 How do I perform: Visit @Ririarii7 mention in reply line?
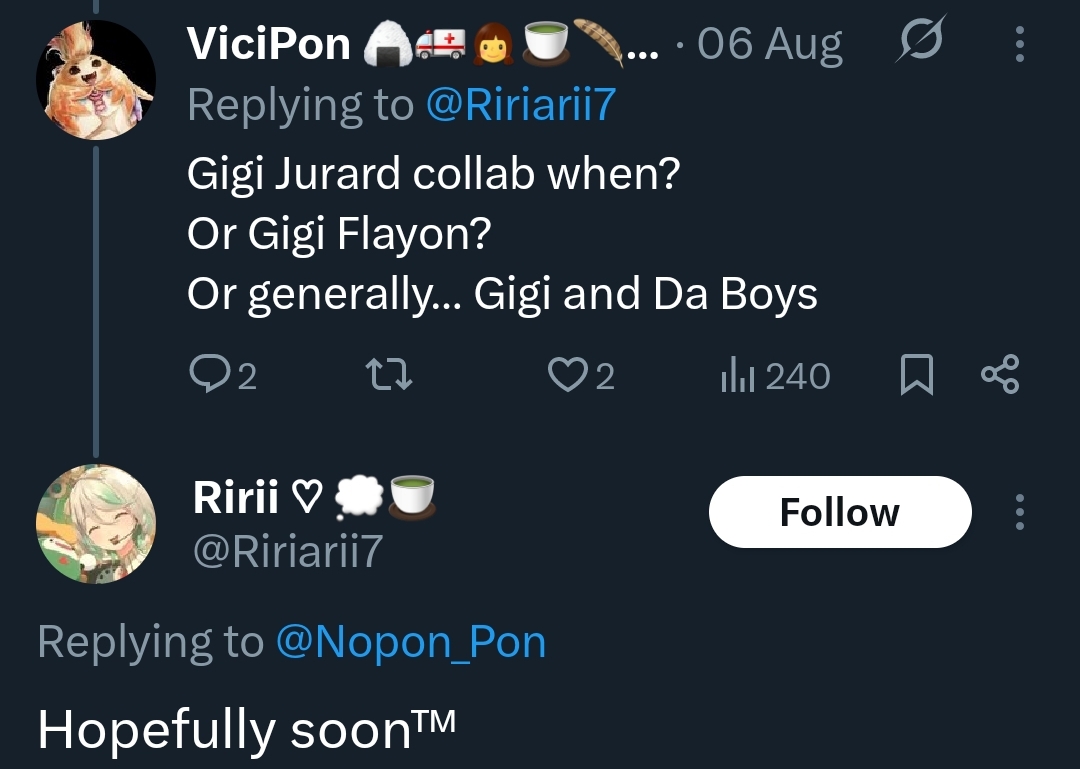pos(521,105)
